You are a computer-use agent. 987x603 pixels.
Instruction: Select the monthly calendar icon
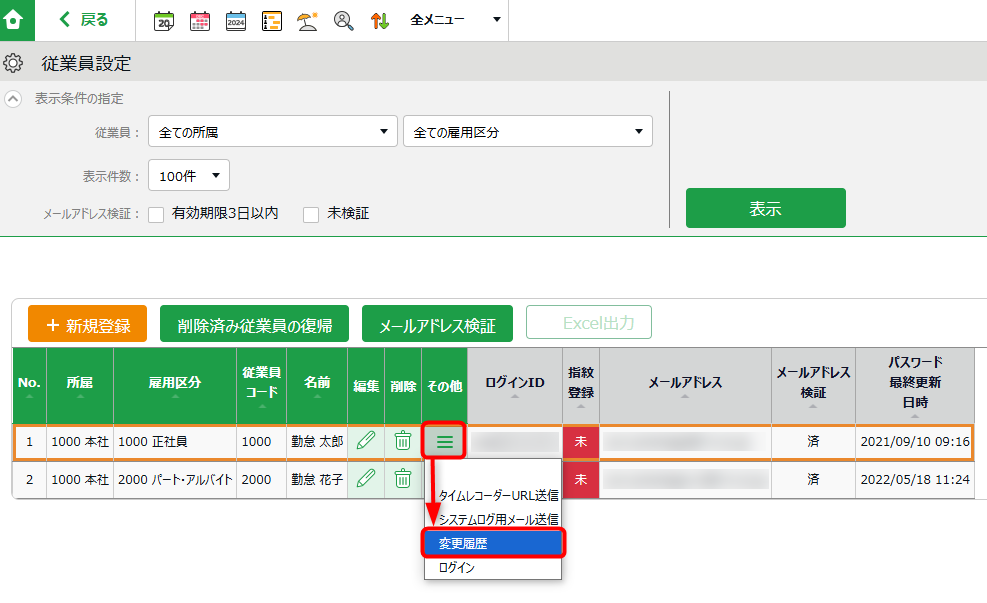coord(199,19)
